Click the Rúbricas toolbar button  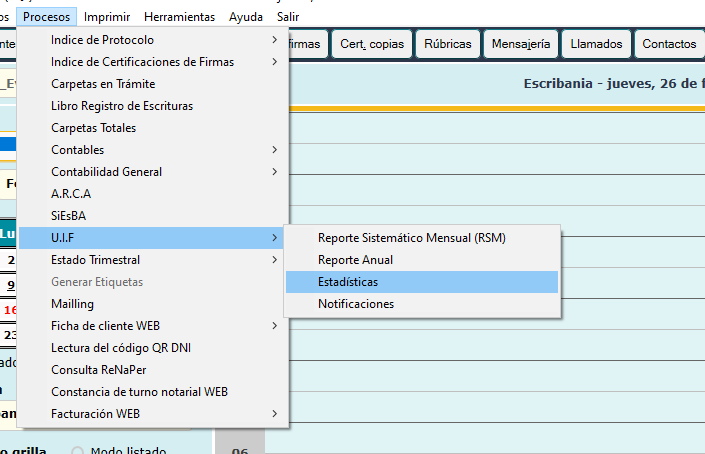[x=447, y=44]
